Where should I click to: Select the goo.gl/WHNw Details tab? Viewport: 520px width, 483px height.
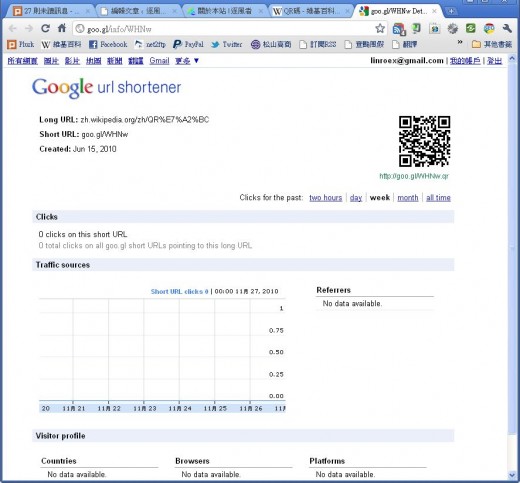(x=397, y=11)
